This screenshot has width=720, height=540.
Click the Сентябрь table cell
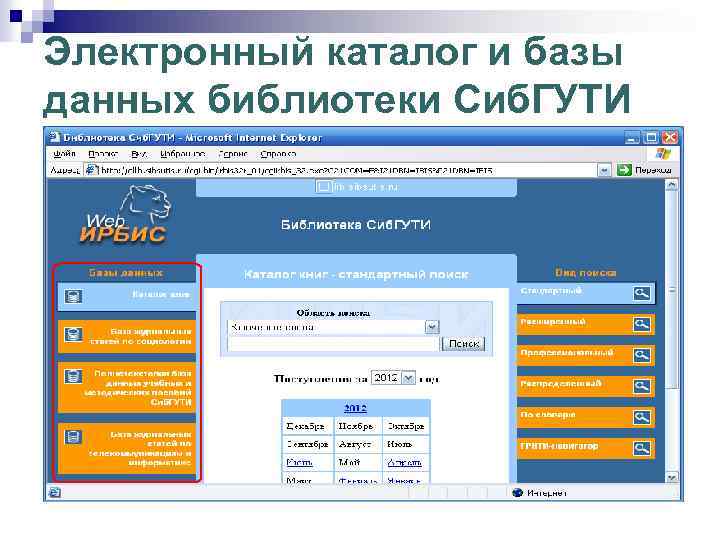pos(308,444)
